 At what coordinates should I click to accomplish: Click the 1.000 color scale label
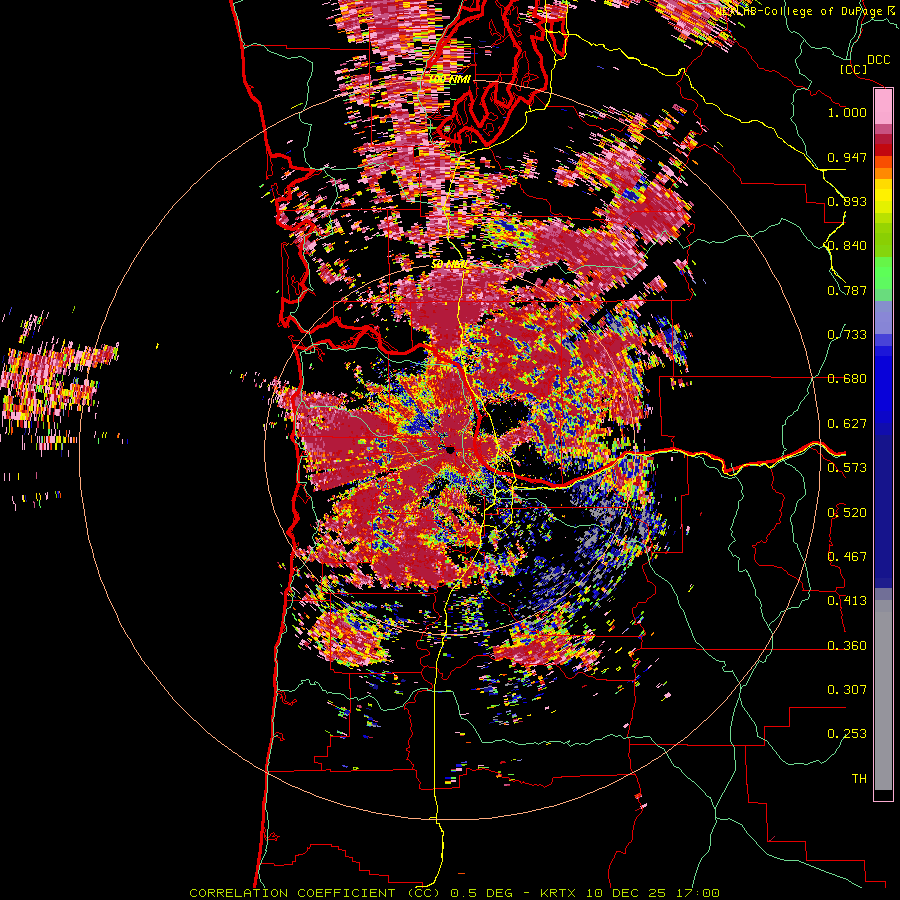pos(847,112)
